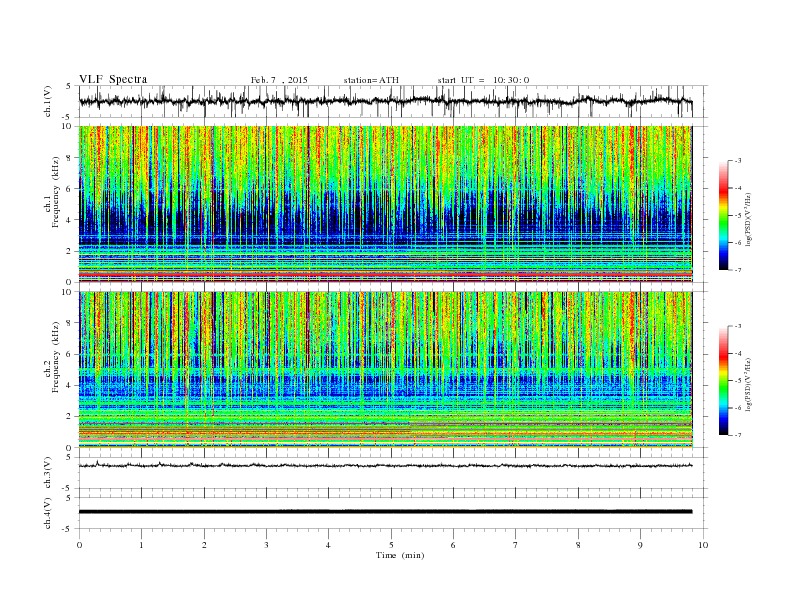Select the "start UT = 10:30:0" text
The image size is (792, 612).
(483, 80)
